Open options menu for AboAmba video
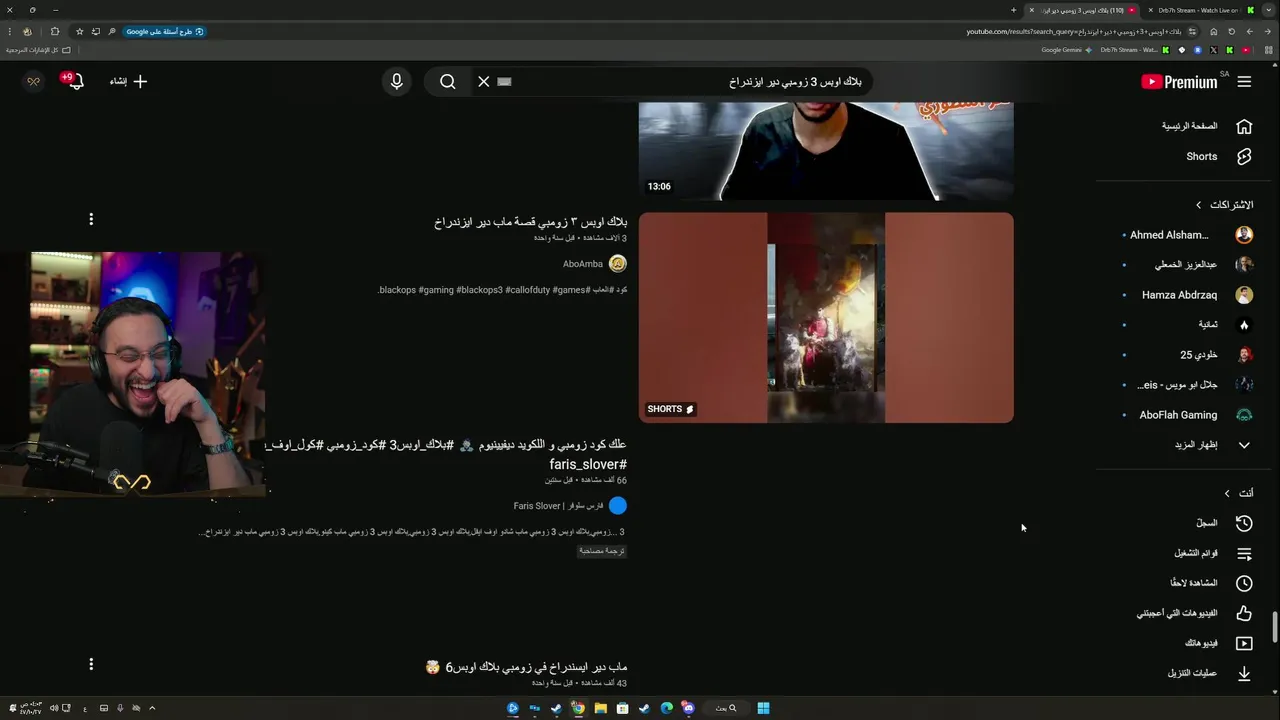 [x=91, y=219]
